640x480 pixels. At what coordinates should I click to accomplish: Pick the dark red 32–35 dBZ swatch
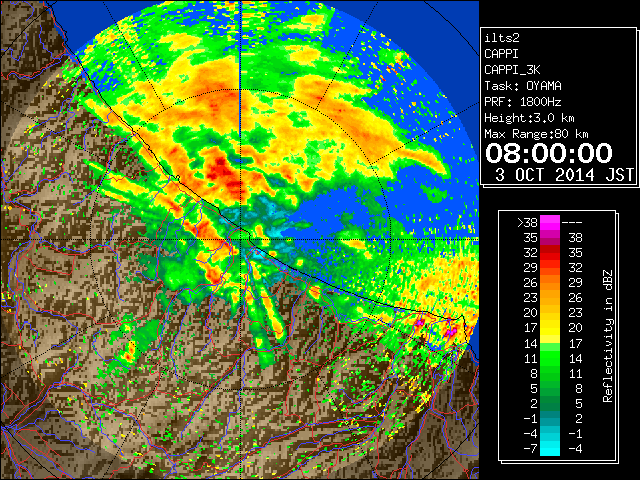(x=550, y=253)
